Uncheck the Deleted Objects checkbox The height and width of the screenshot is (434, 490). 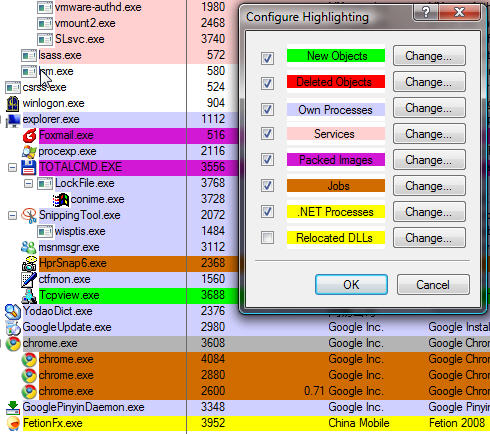[267, 83]
